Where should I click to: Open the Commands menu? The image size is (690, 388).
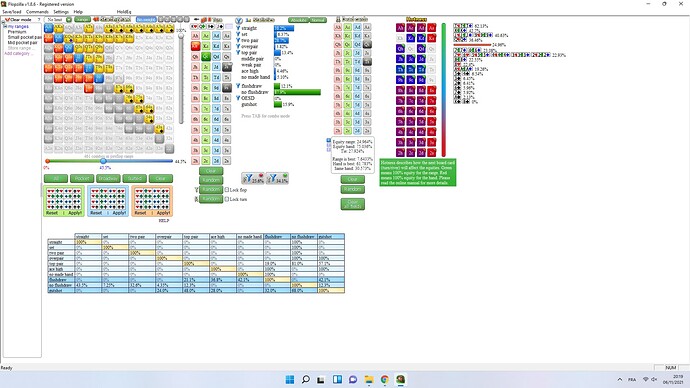37,12
